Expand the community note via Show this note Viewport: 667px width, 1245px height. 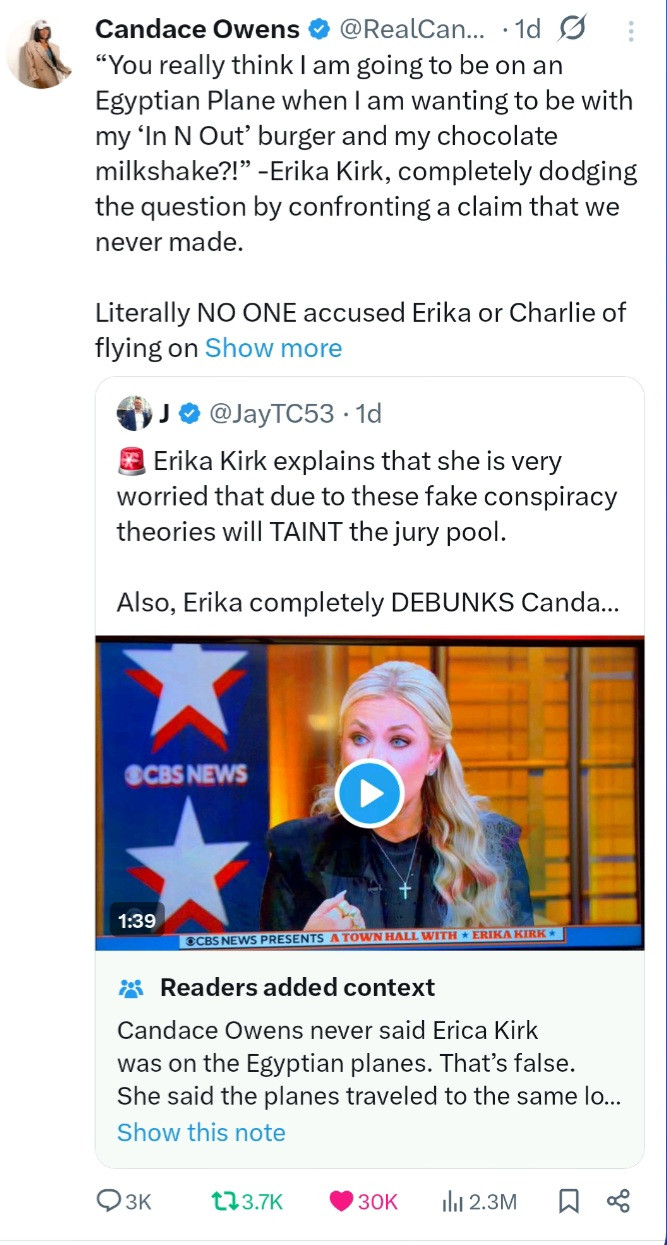click(x=201, y=1132)
